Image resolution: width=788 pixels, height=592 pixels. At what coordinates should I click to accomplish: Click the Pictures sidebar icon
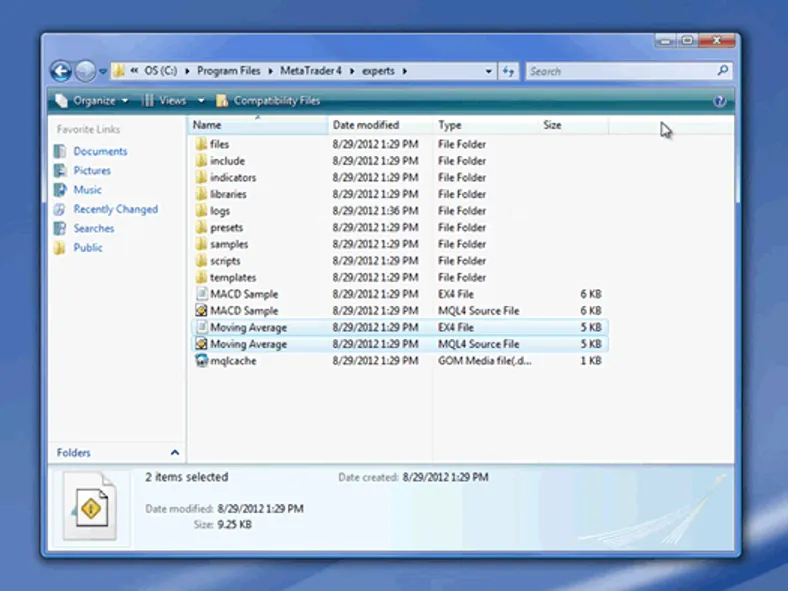coord(60,170)
